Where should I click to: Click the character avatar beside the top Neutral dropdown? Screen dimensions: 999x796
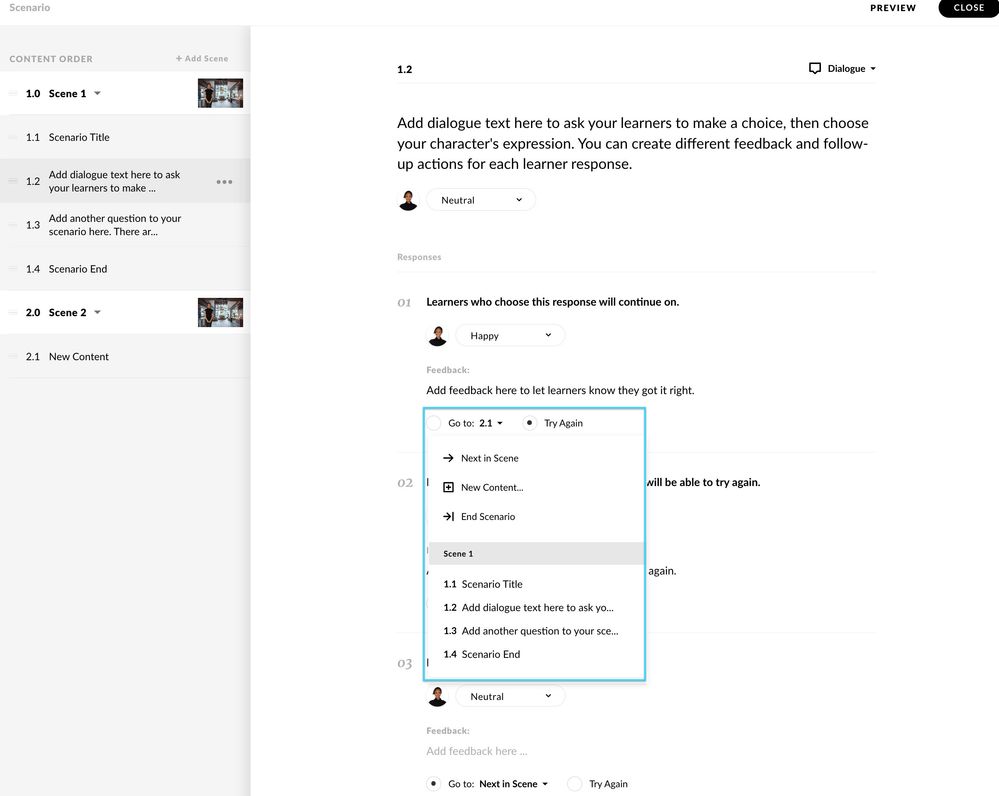pyautogui.click(x=408, y=200)
